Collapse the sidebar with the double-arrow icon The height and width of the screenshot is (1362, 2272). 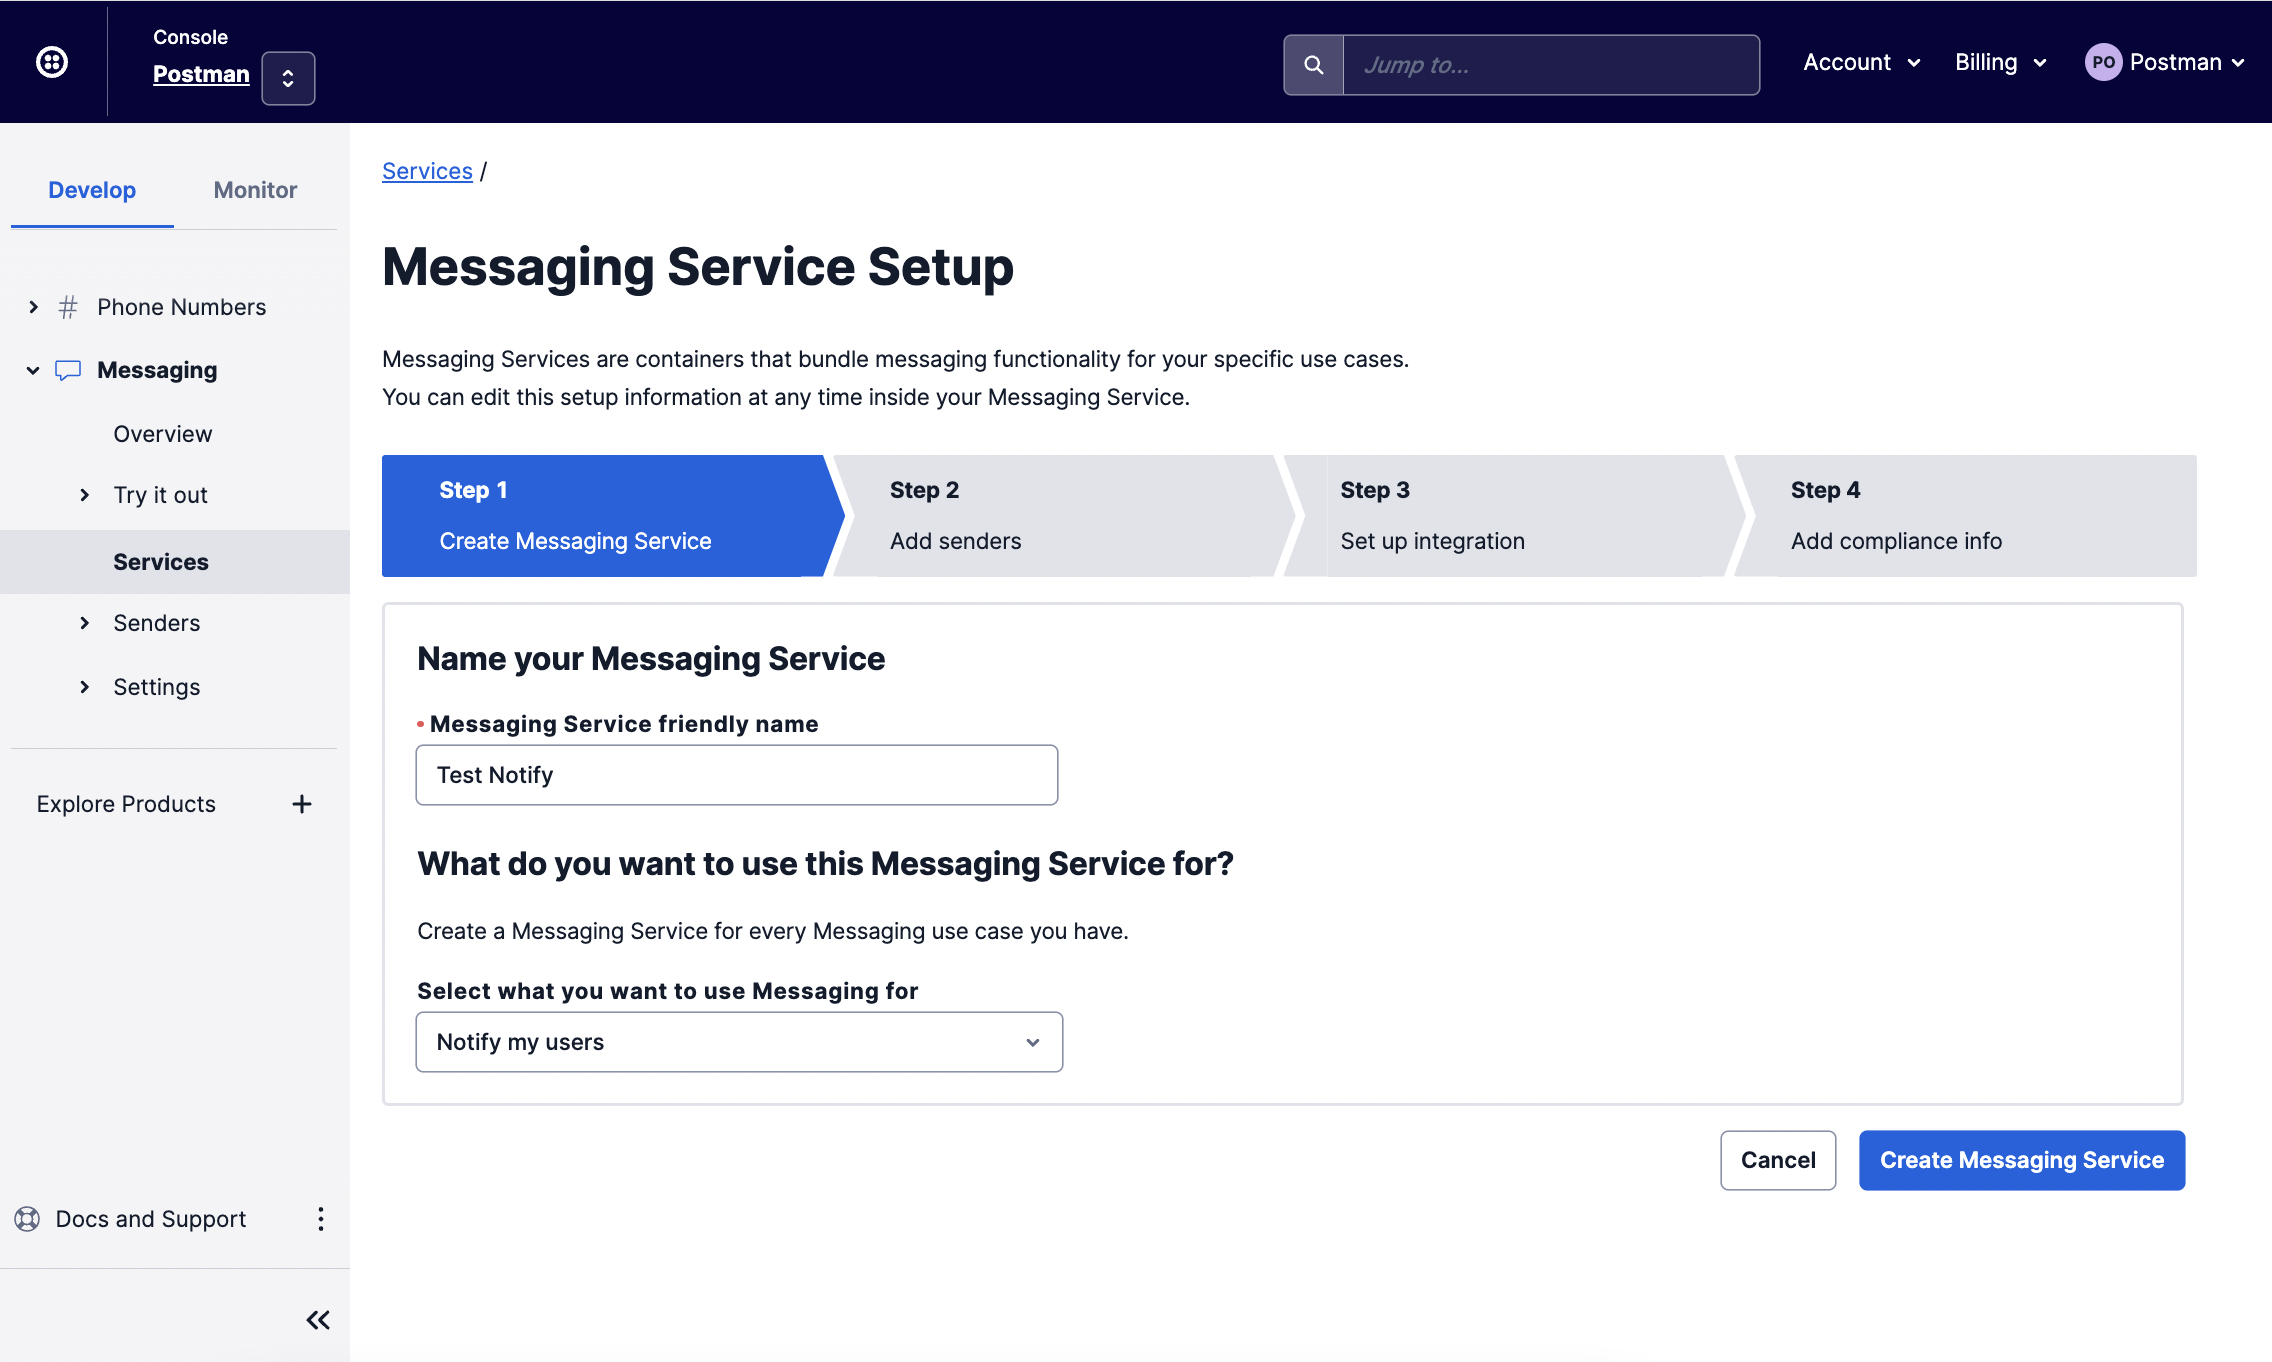(318, 1320)
